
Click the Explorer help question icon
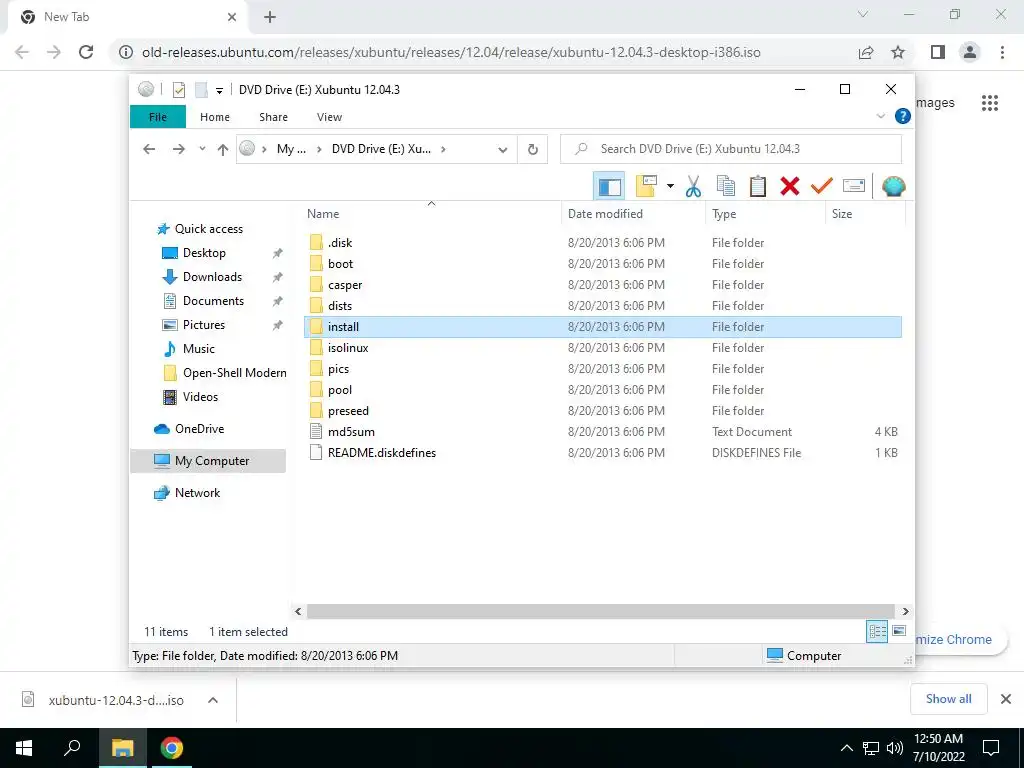tap(903, 116)
